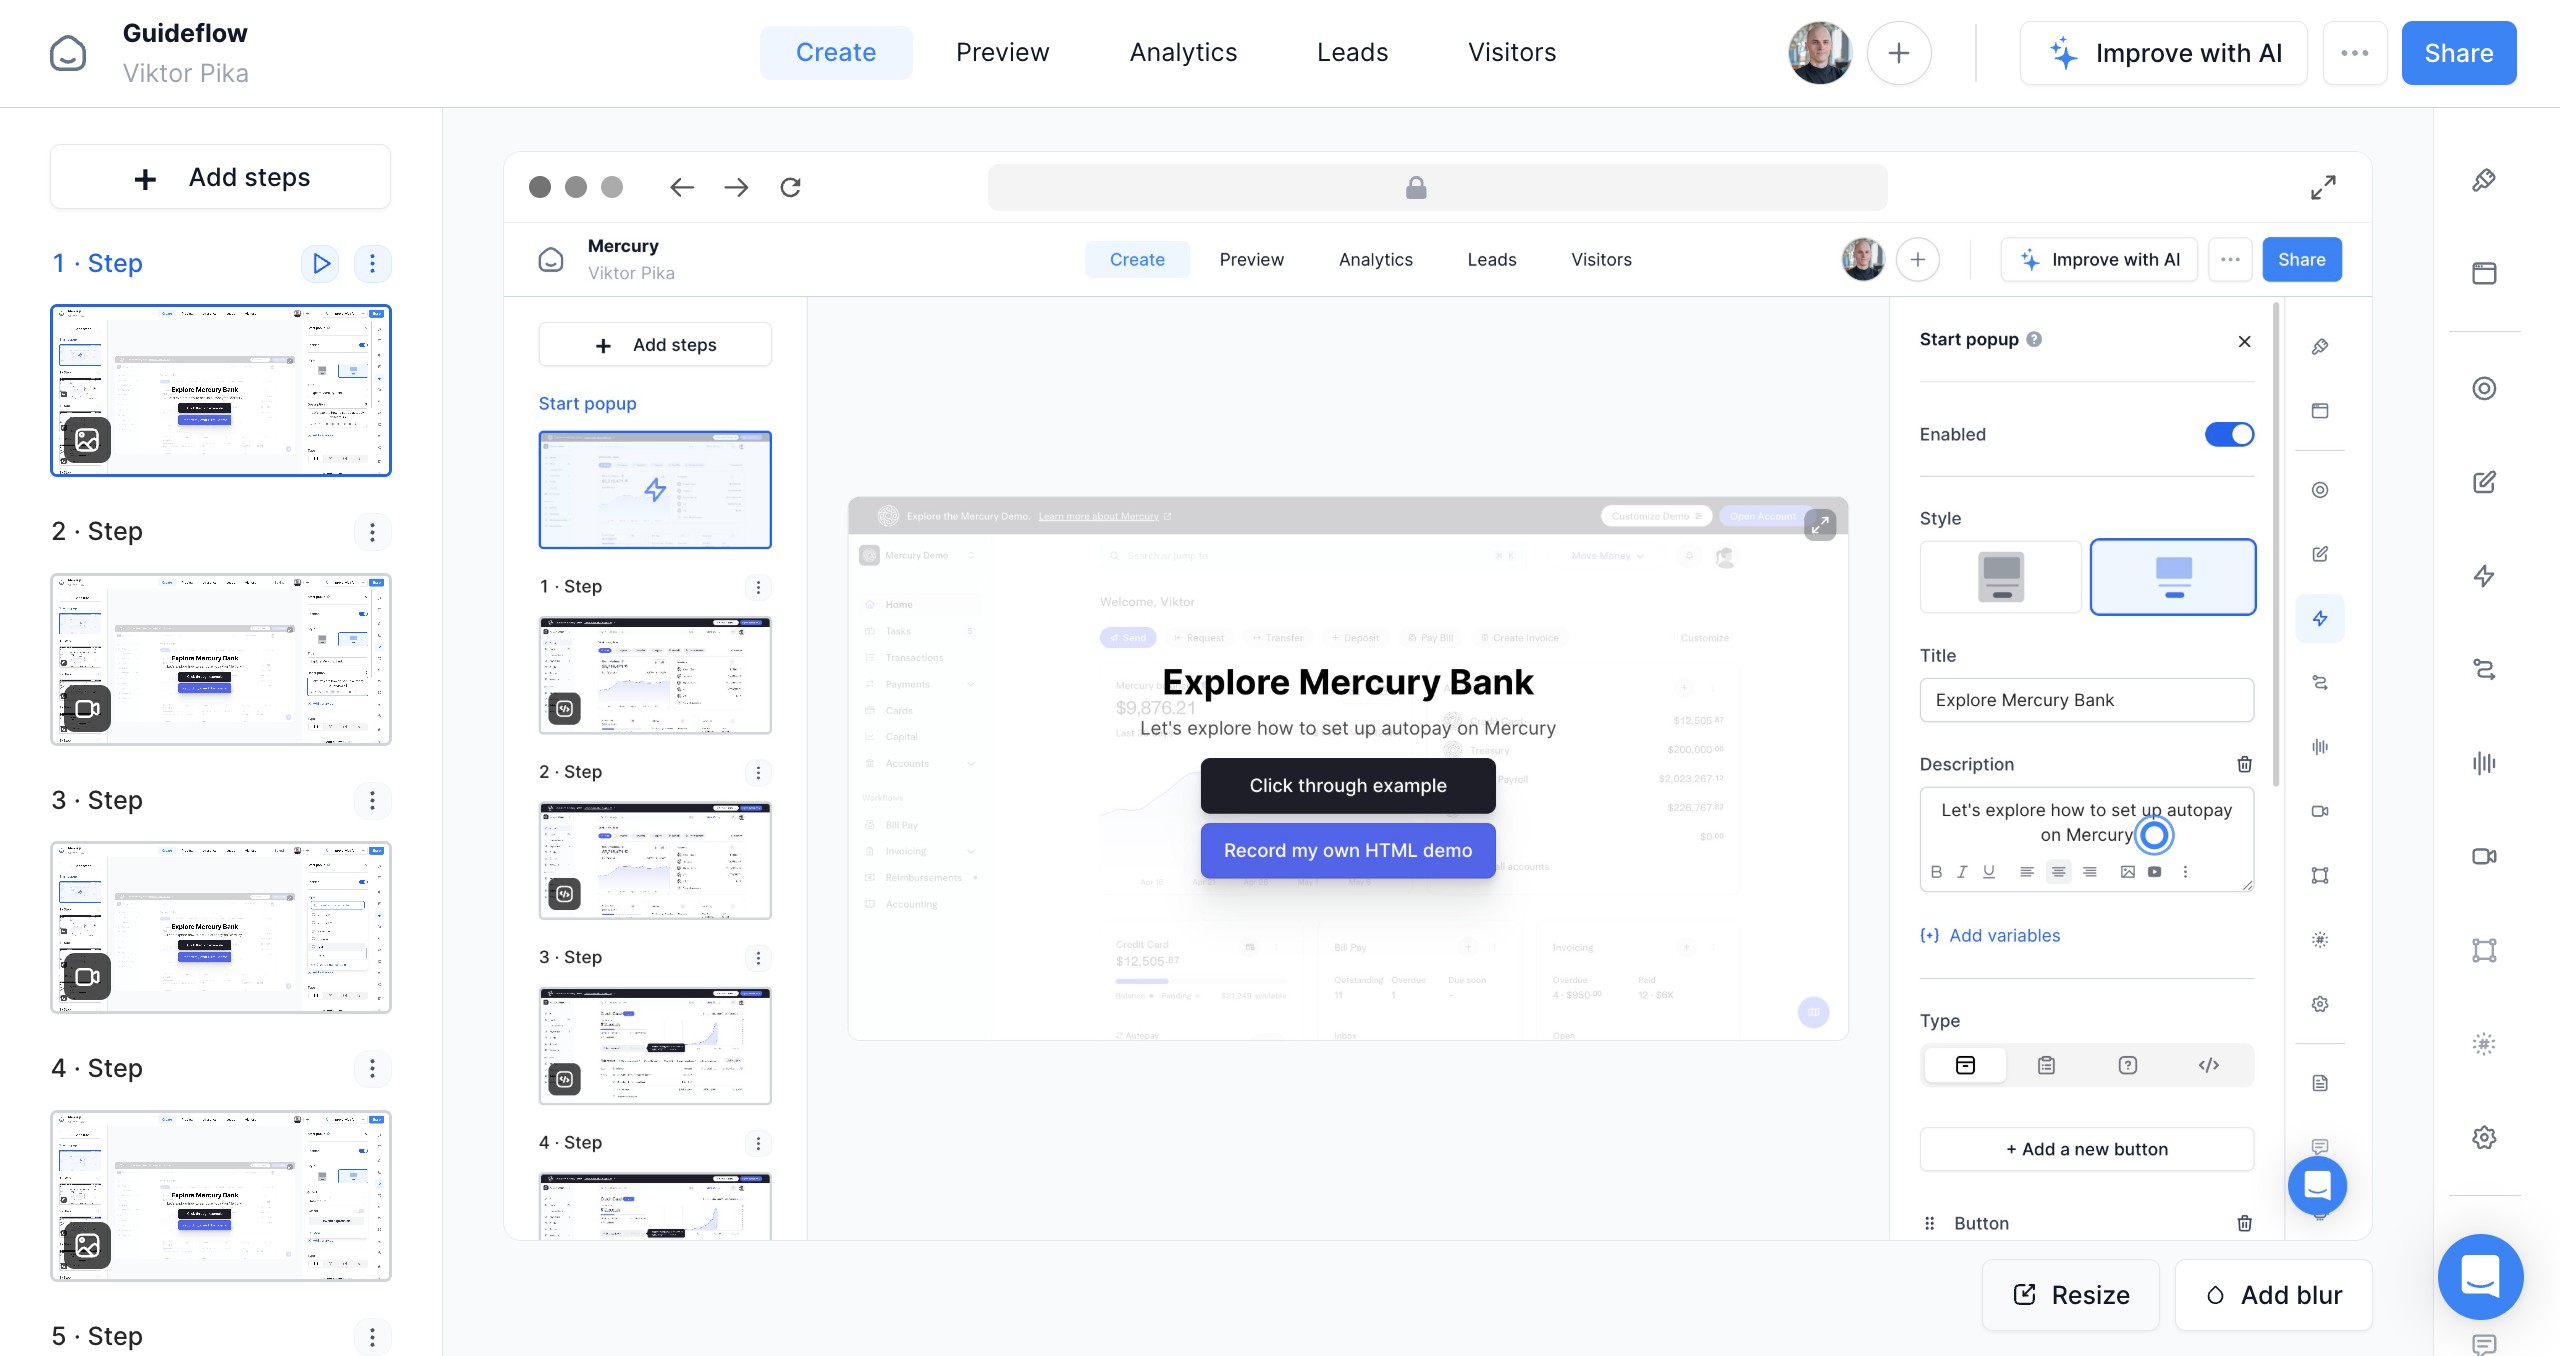Open the video camera tool in right sidebar
2560x1356 pixels.
tap(2484, 856)
